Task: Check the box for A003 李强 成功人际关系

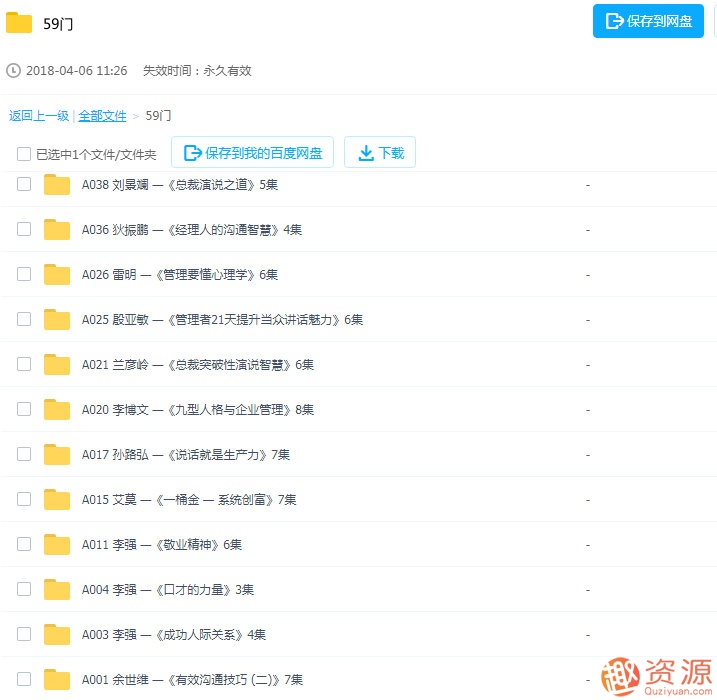Action: (24, 634)
